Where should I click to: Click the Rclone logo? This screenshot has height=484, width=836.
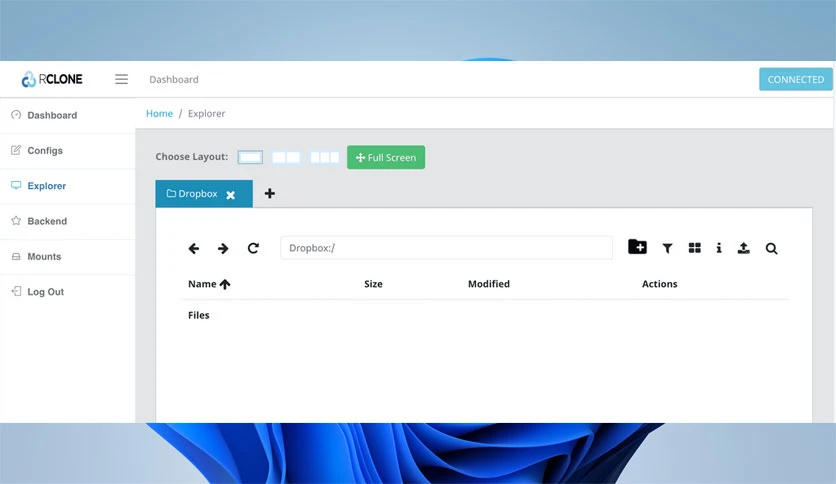click(52, 79)
